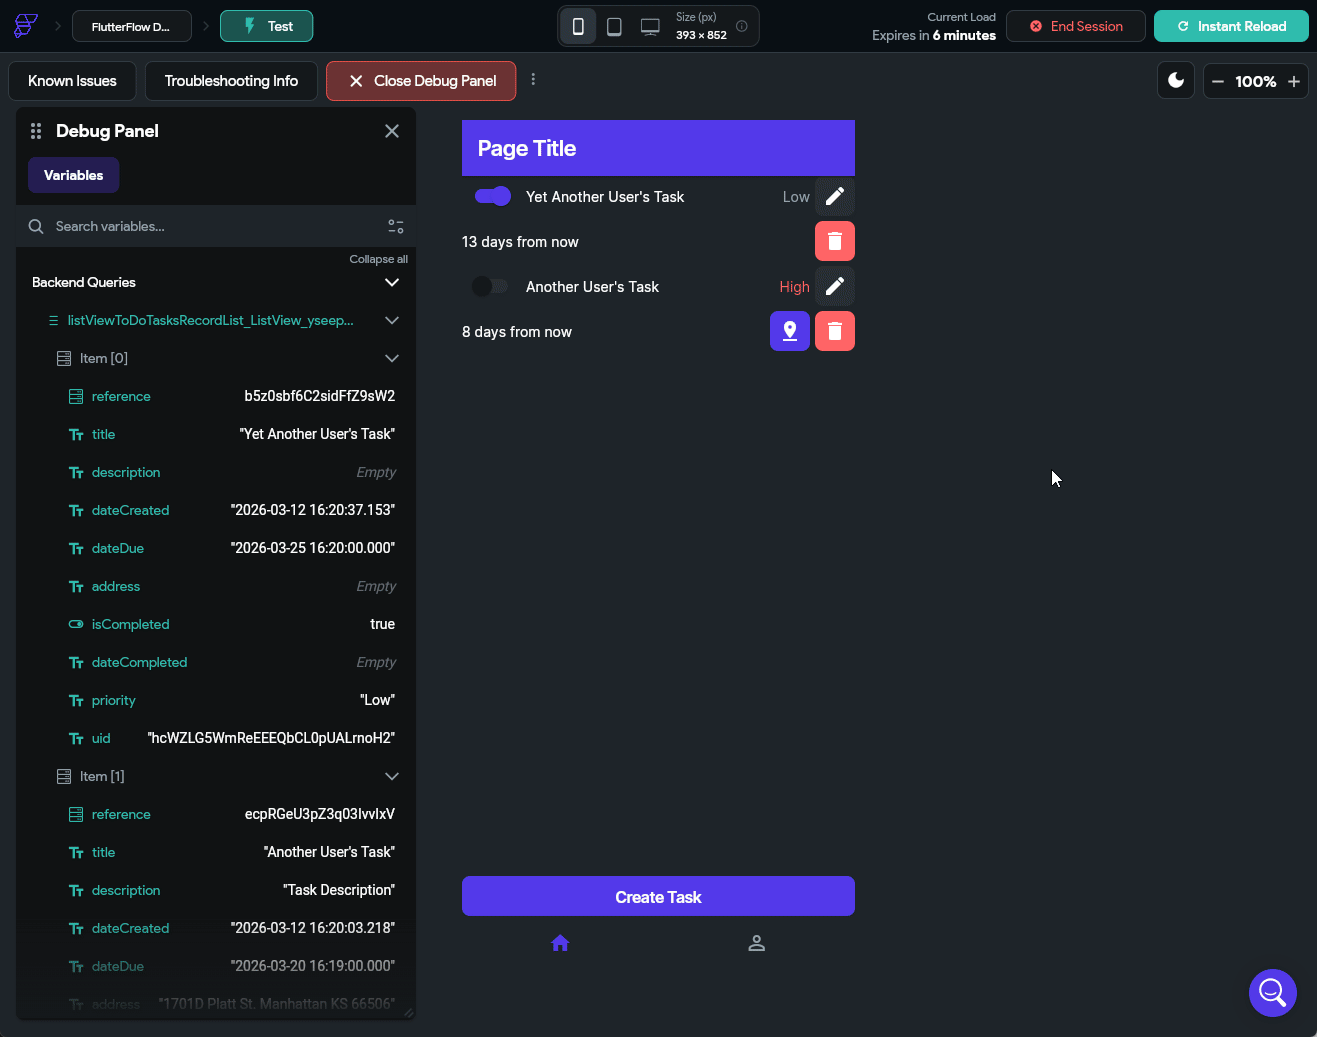Viewport: 1317px width, 1037px height.
Task: Click uid value hcWZLG5WmReEEEQbCL0pUALrnoH2
Action: (271, 738)
